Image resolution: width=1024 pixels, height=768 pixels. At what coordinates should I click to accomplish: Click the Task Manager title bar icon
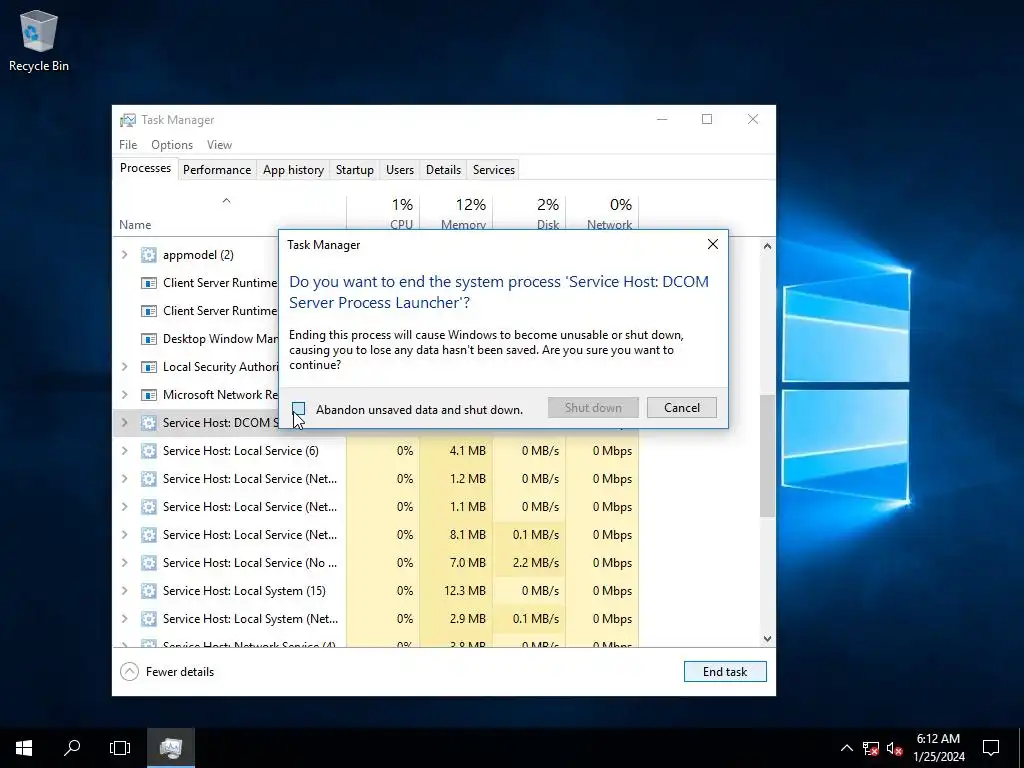pyautogui.click(x=128, y=120)
